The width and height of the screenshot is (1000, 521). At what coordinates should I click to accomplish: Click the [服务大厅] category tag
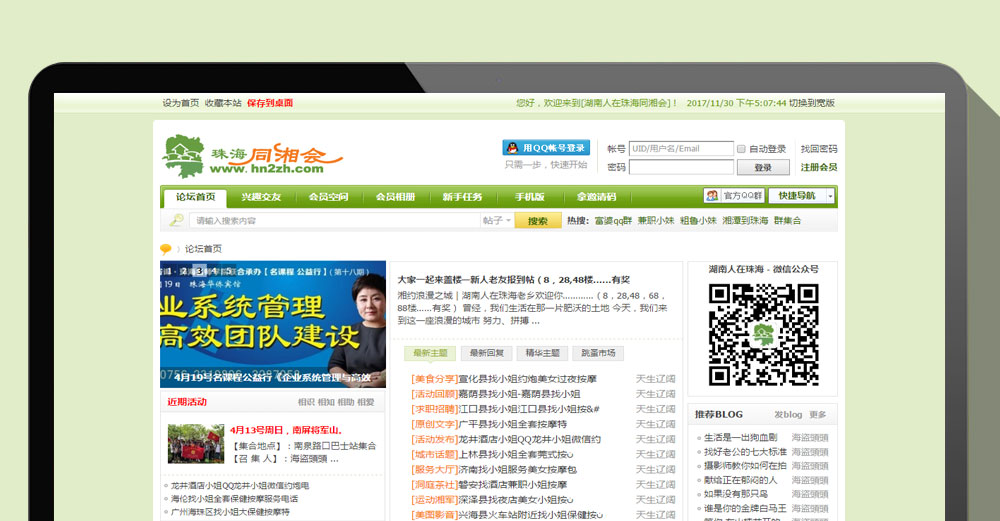coord(434,469)
